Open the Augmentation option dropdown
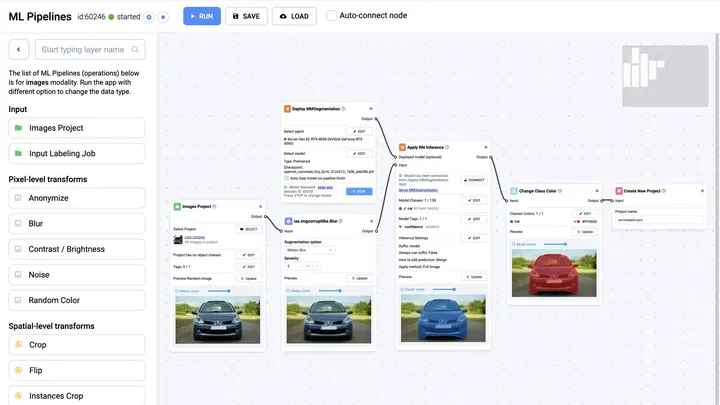The height and width of the screenshot is (405, 720). pyautogui.click(x=309, y=250)
